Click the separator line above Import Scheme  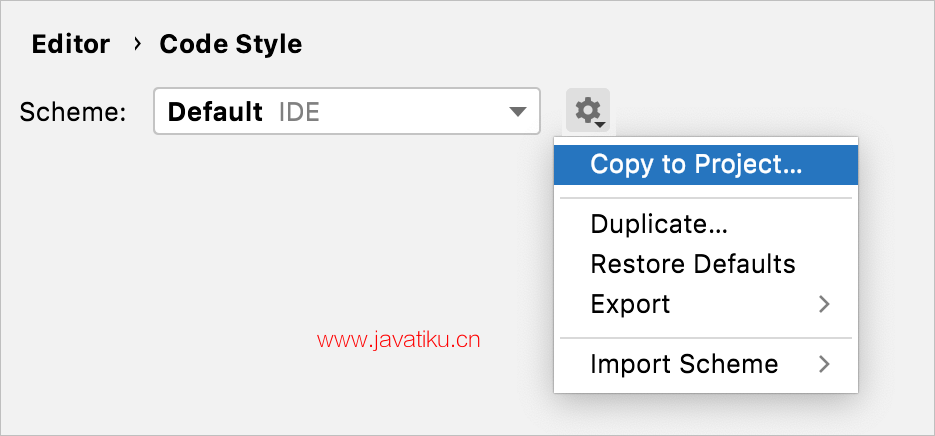coord(706,338)
